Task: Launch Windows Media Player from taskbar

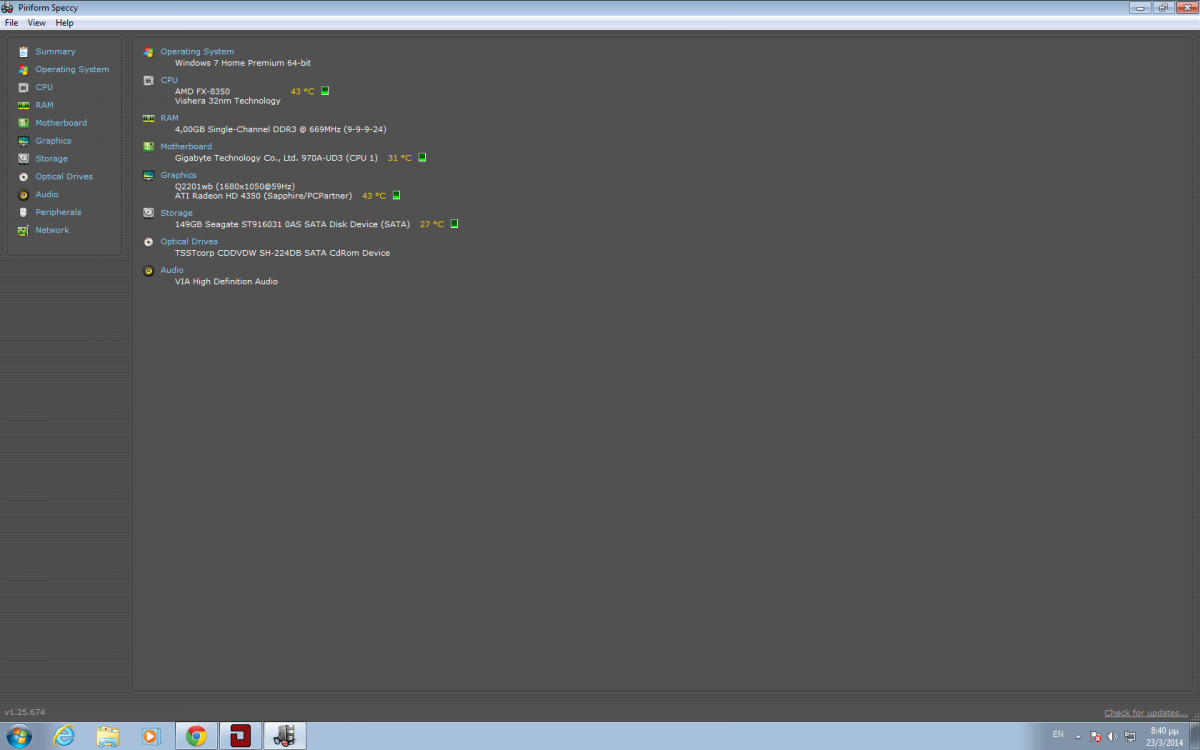Action: 151,736
